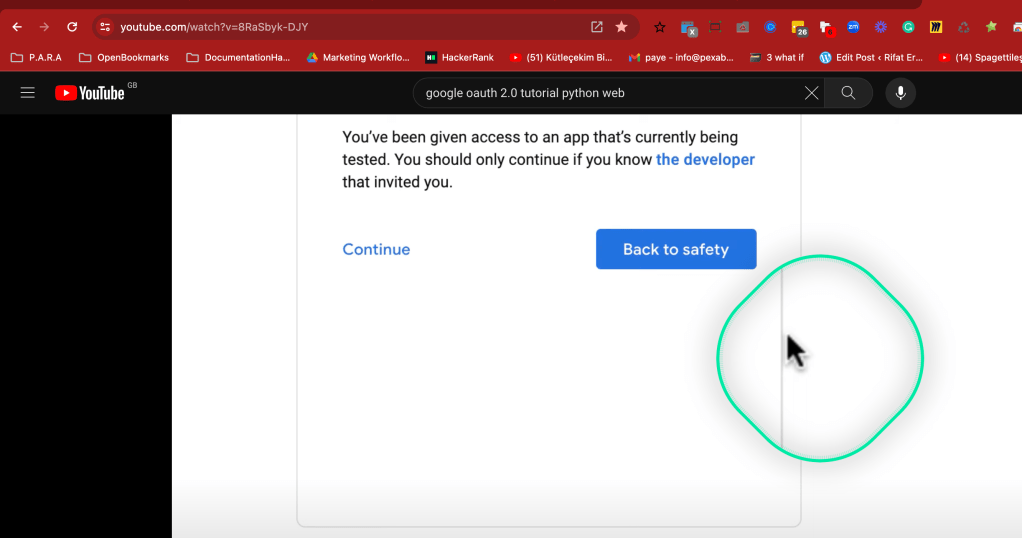
Task: Open site information icon in address bar
Action: click(104, 27)
